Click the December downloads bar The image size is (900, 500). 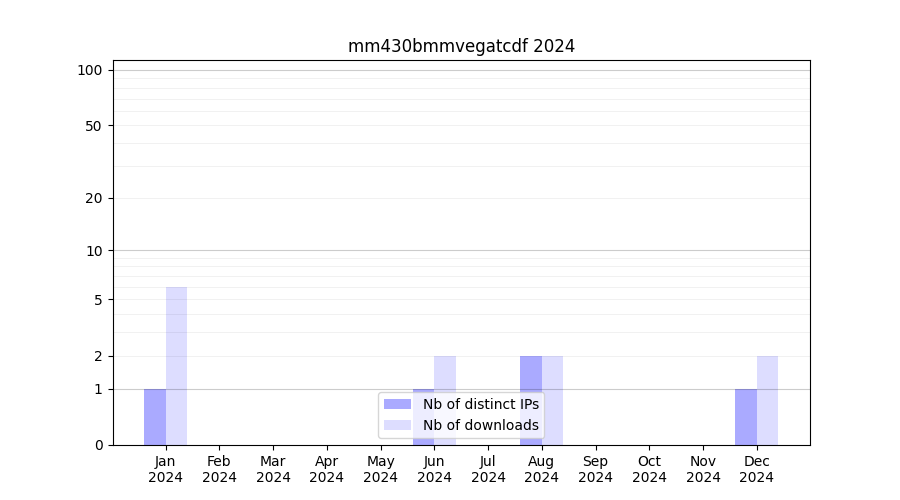pyautogui.click(x=767, y=400)
